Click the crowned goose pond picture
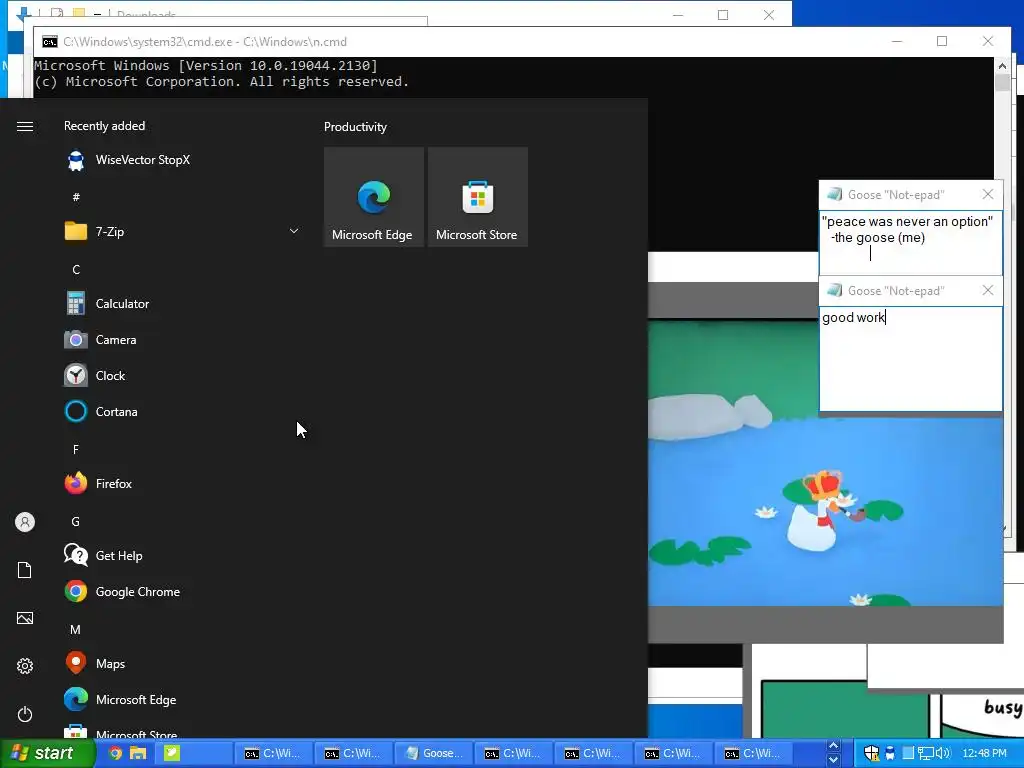The height and width of the screenshot is (768, 1024). [x=825, y=462]
